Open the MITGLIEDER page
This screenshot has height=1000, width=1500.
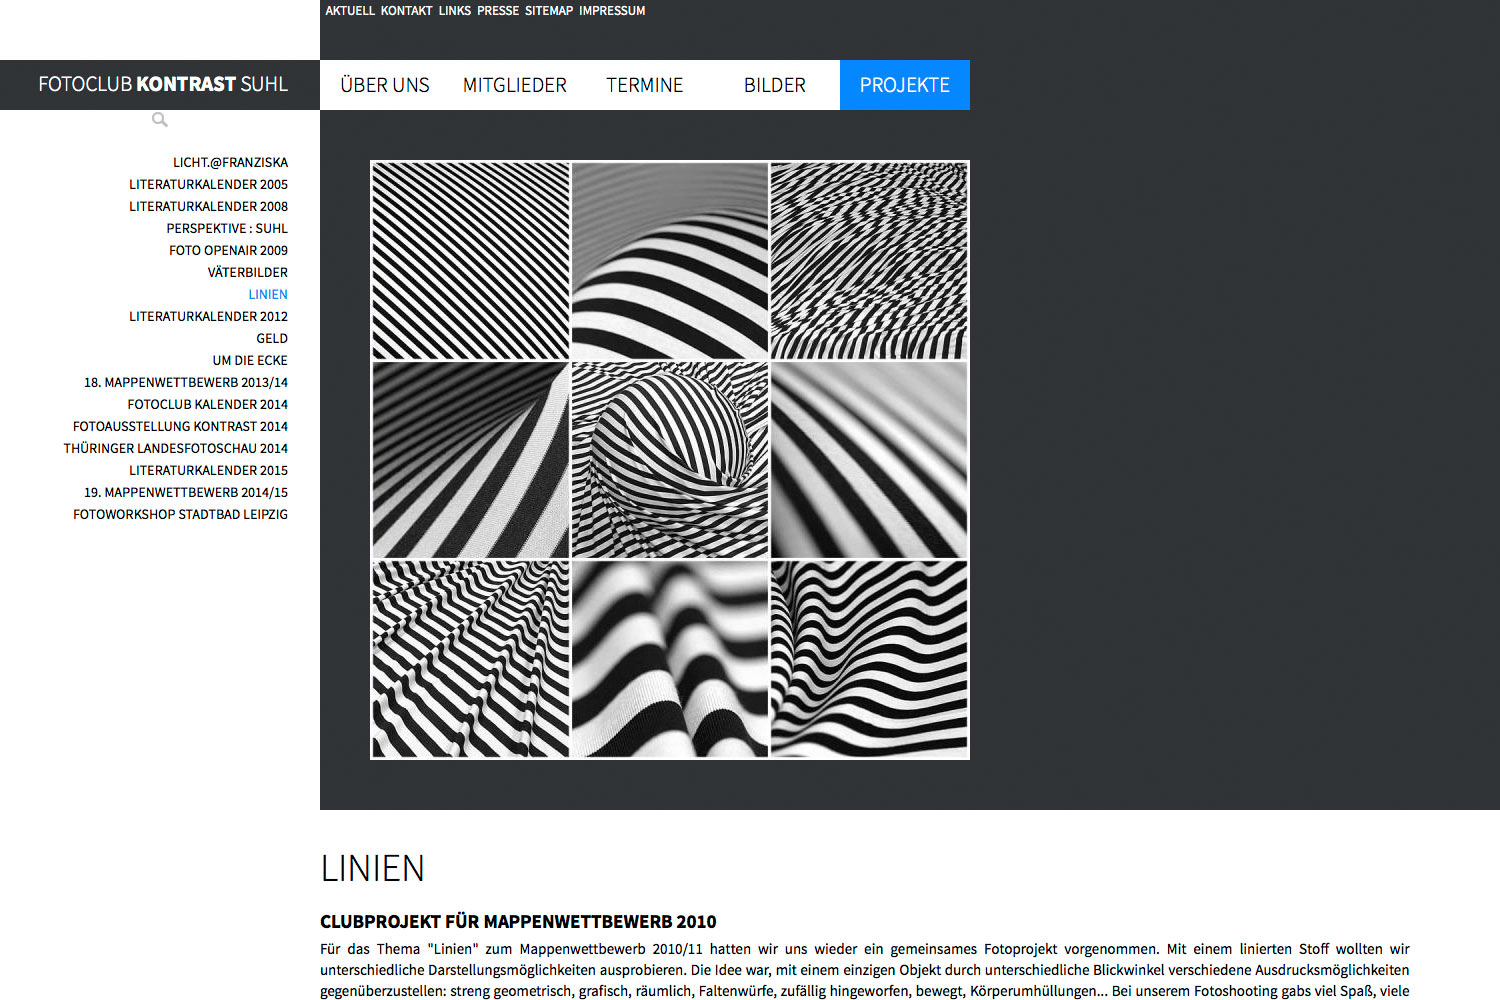(515, 85)
